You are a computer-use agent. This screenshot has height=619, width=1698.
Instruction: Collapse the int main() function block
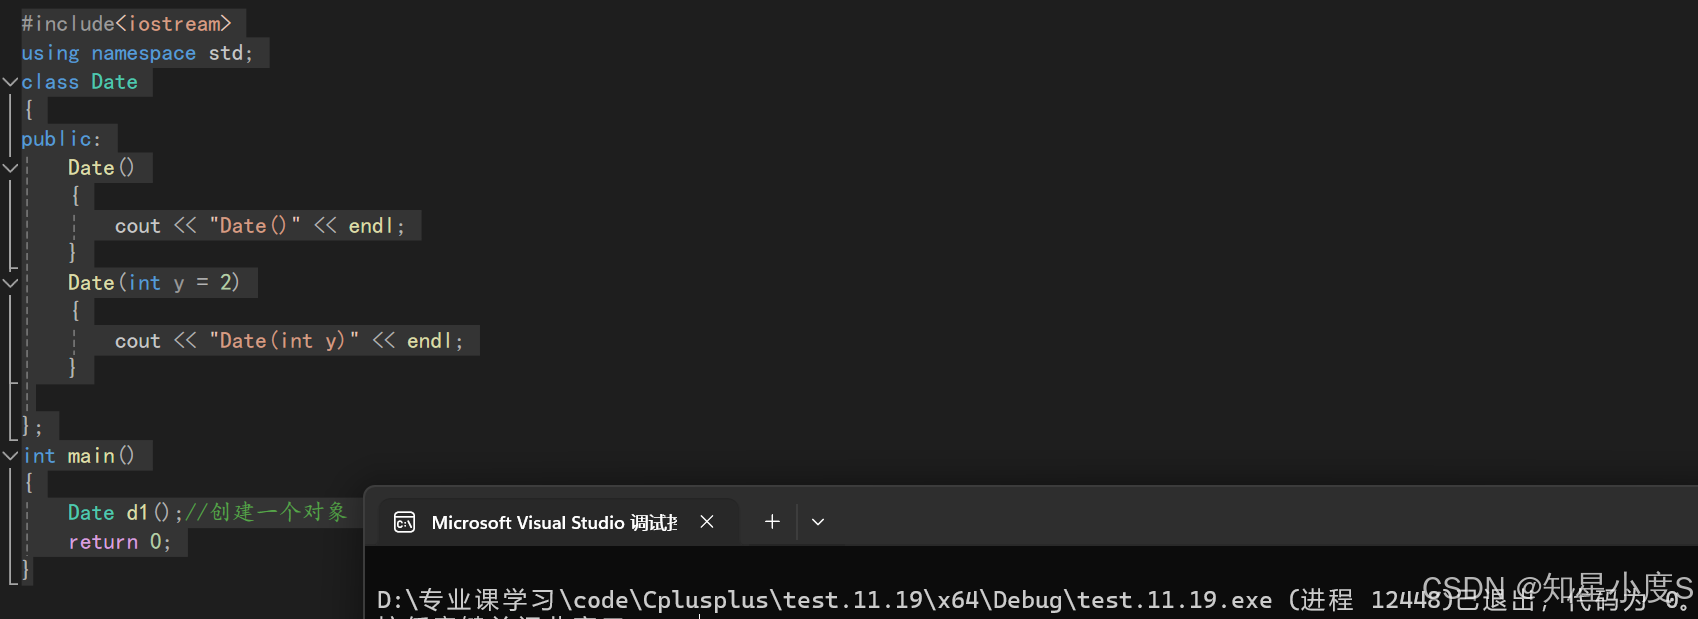[x=10, y=456]
